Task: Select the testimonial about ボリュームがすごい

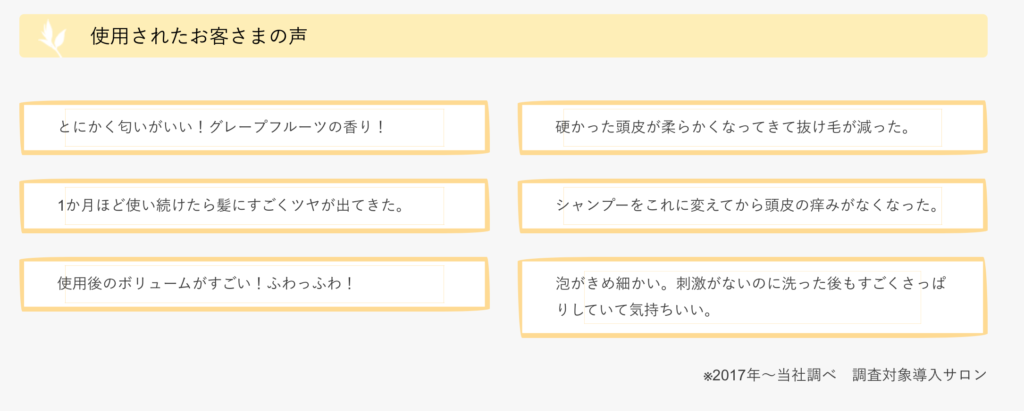Action: coord(255,284)
